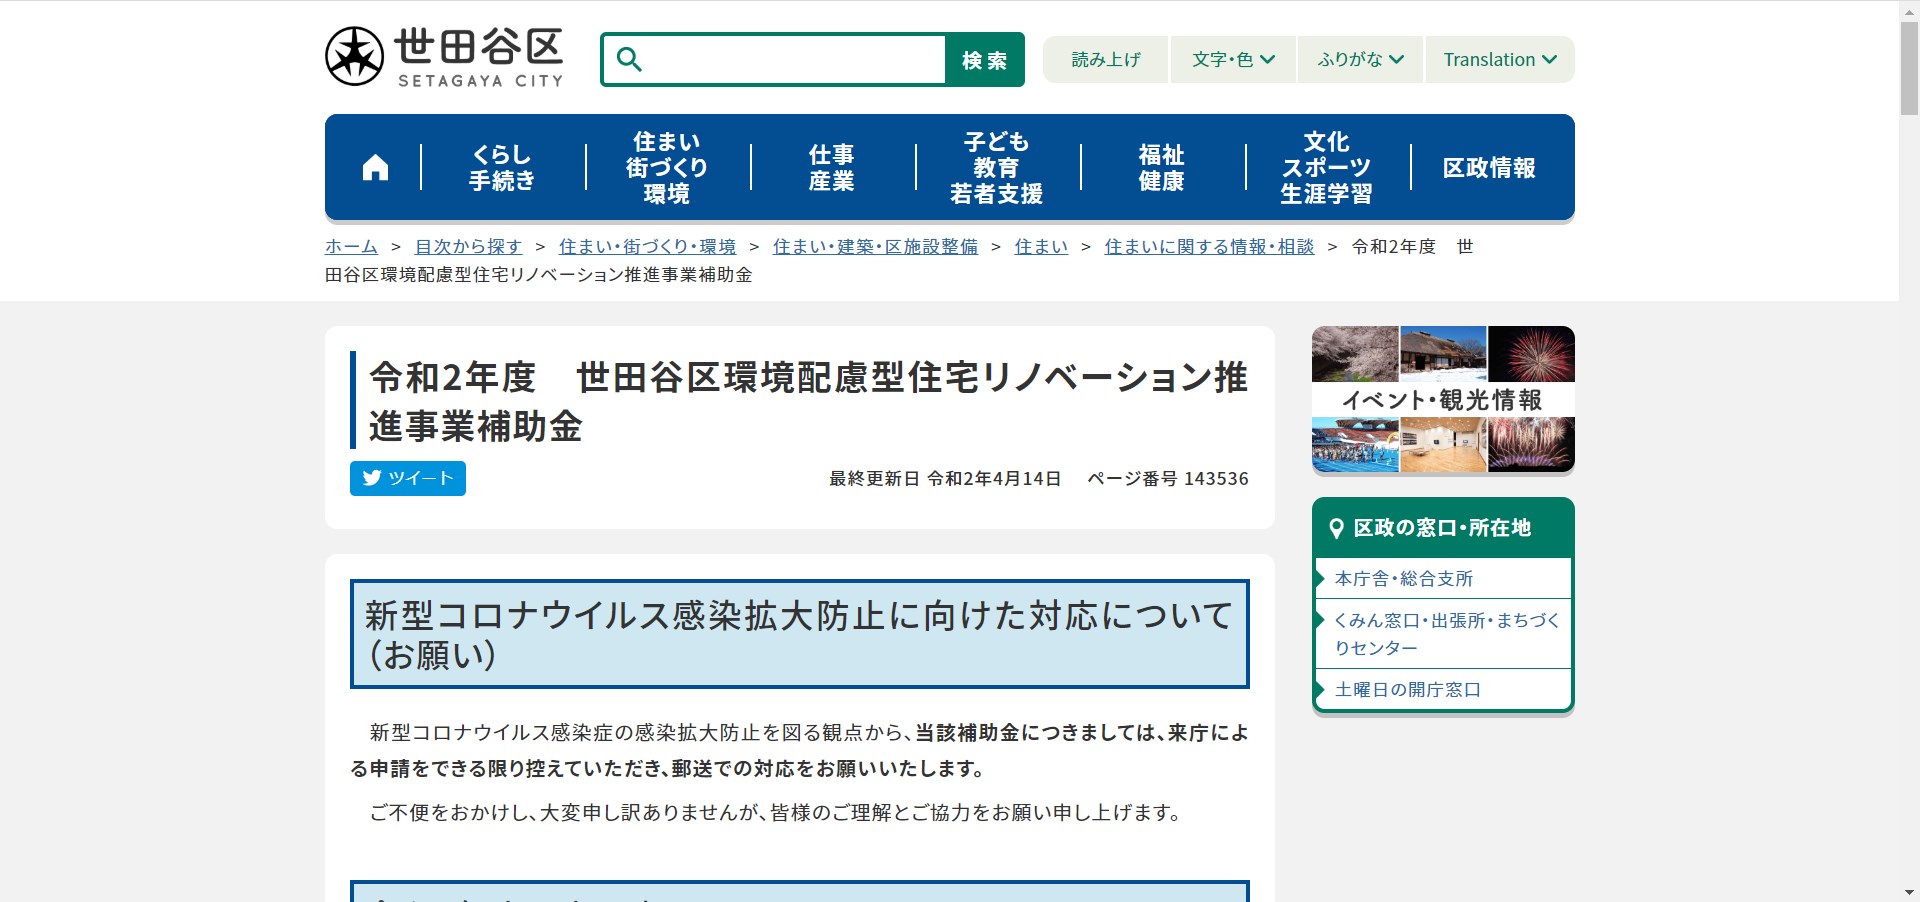
Task: Click the magnifying glass in the search box
Action: click(x=629, y=59)
